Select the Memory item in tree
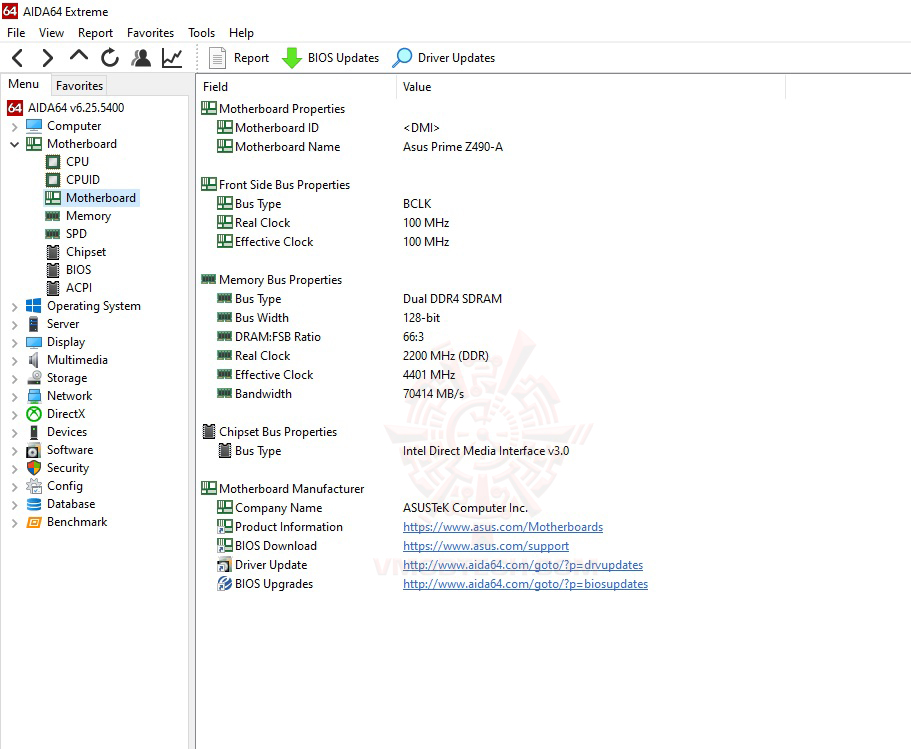 pyautogui.click(x=88, y=216)
